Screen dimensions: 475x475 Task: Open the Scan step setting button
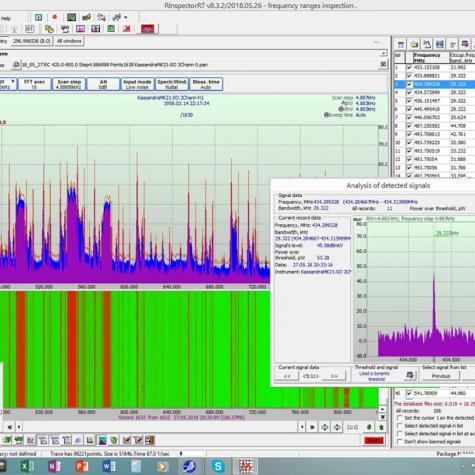pos(69,84)
